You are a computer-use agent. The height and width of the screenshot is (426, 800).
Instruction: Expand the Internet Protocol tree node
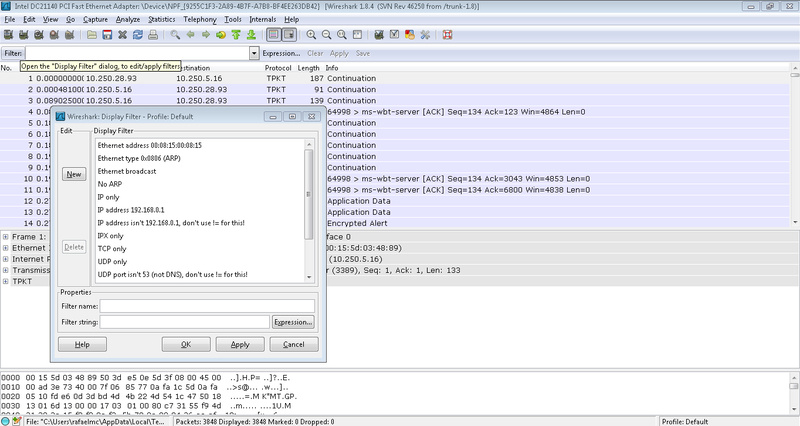click(6, 259)
